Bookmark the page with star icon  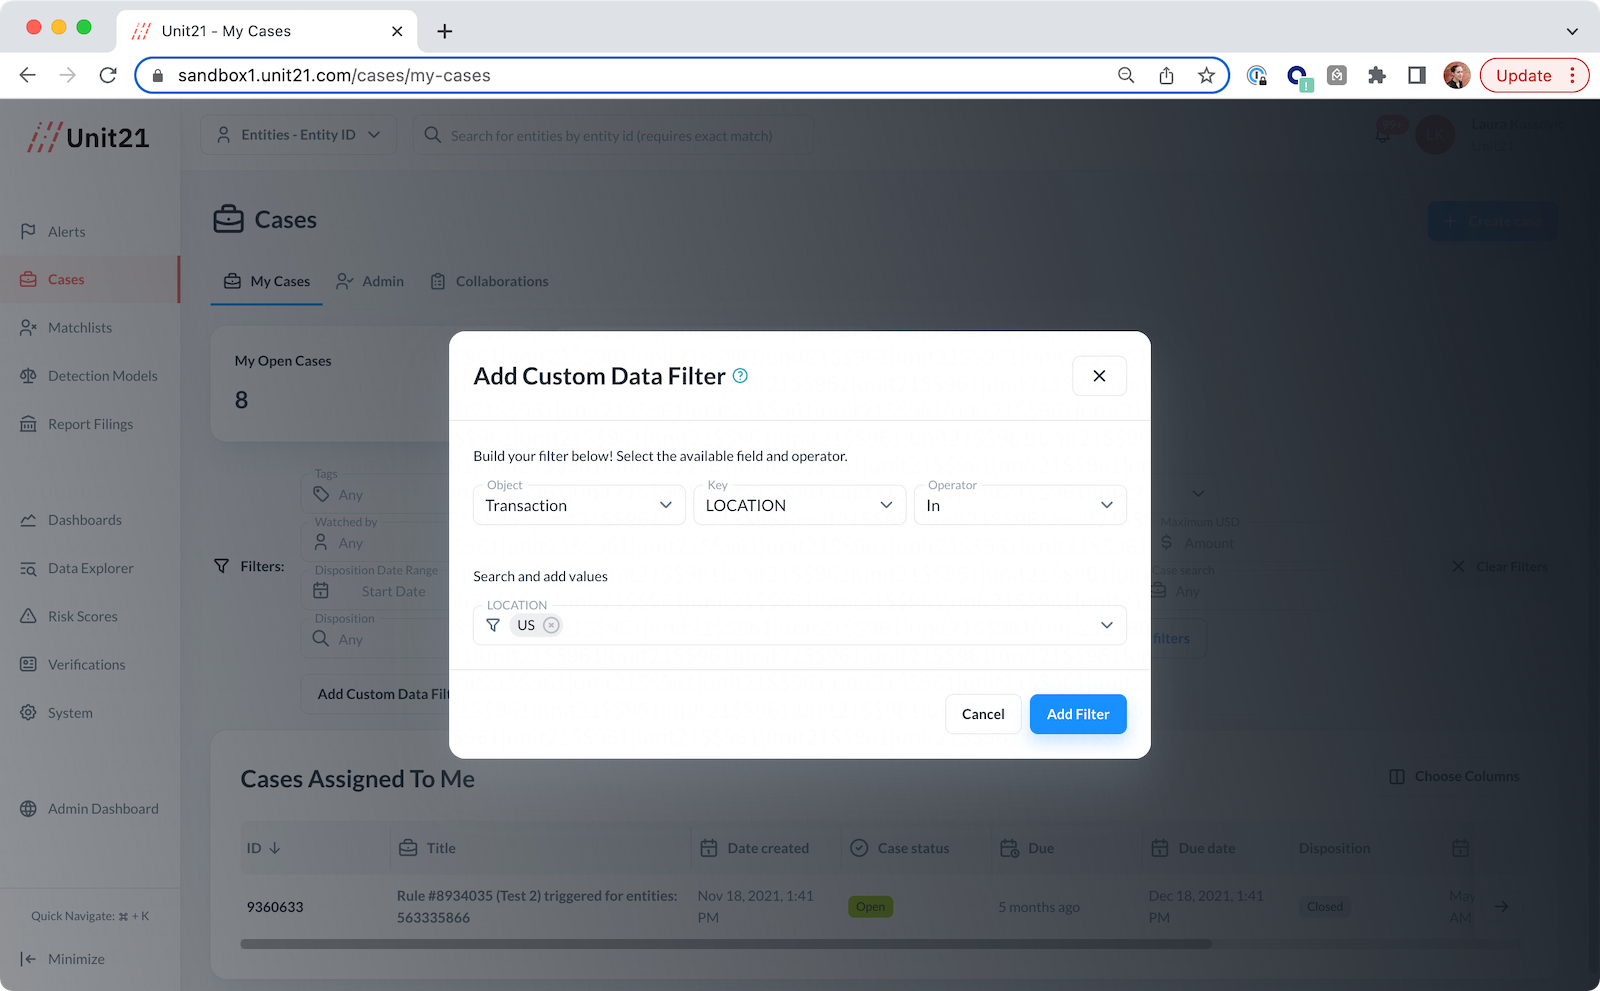[x=1206, y=75]
